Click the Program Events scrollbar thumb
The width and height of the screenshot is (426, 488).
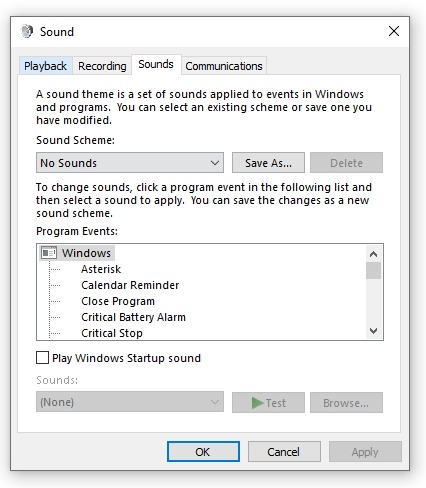(x=373, y=270)
